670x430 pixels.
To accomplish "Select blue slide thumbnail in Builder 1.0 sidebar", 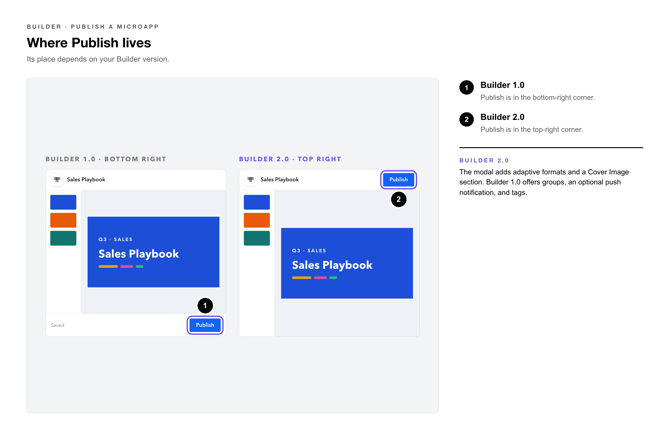I will pos(63,202).
